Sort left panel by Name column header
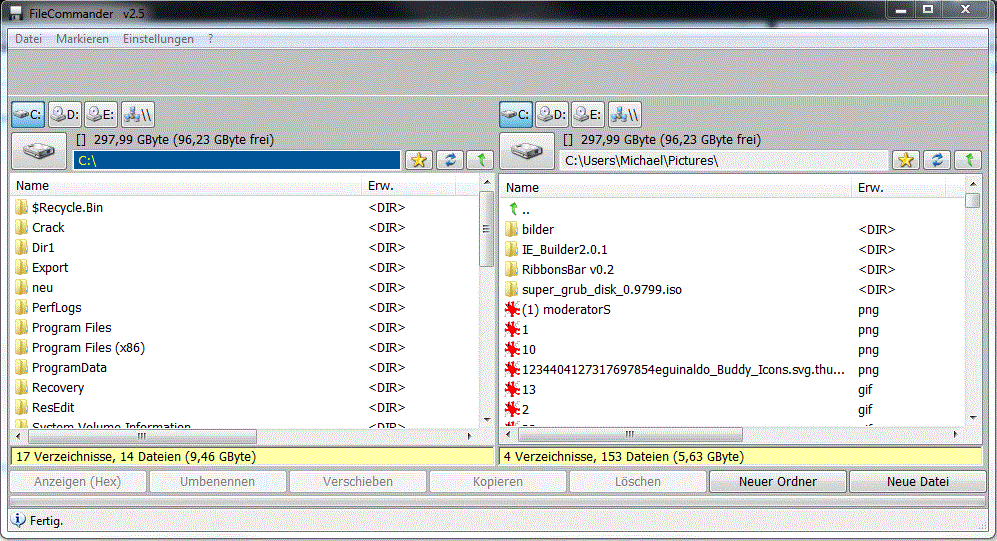 click(x=185, y=186)
